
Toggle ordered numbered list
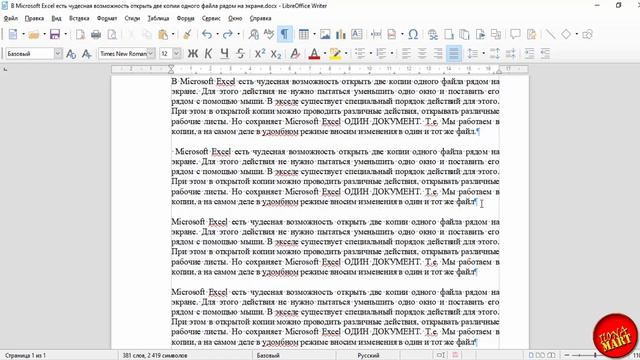tap(381, 53)
